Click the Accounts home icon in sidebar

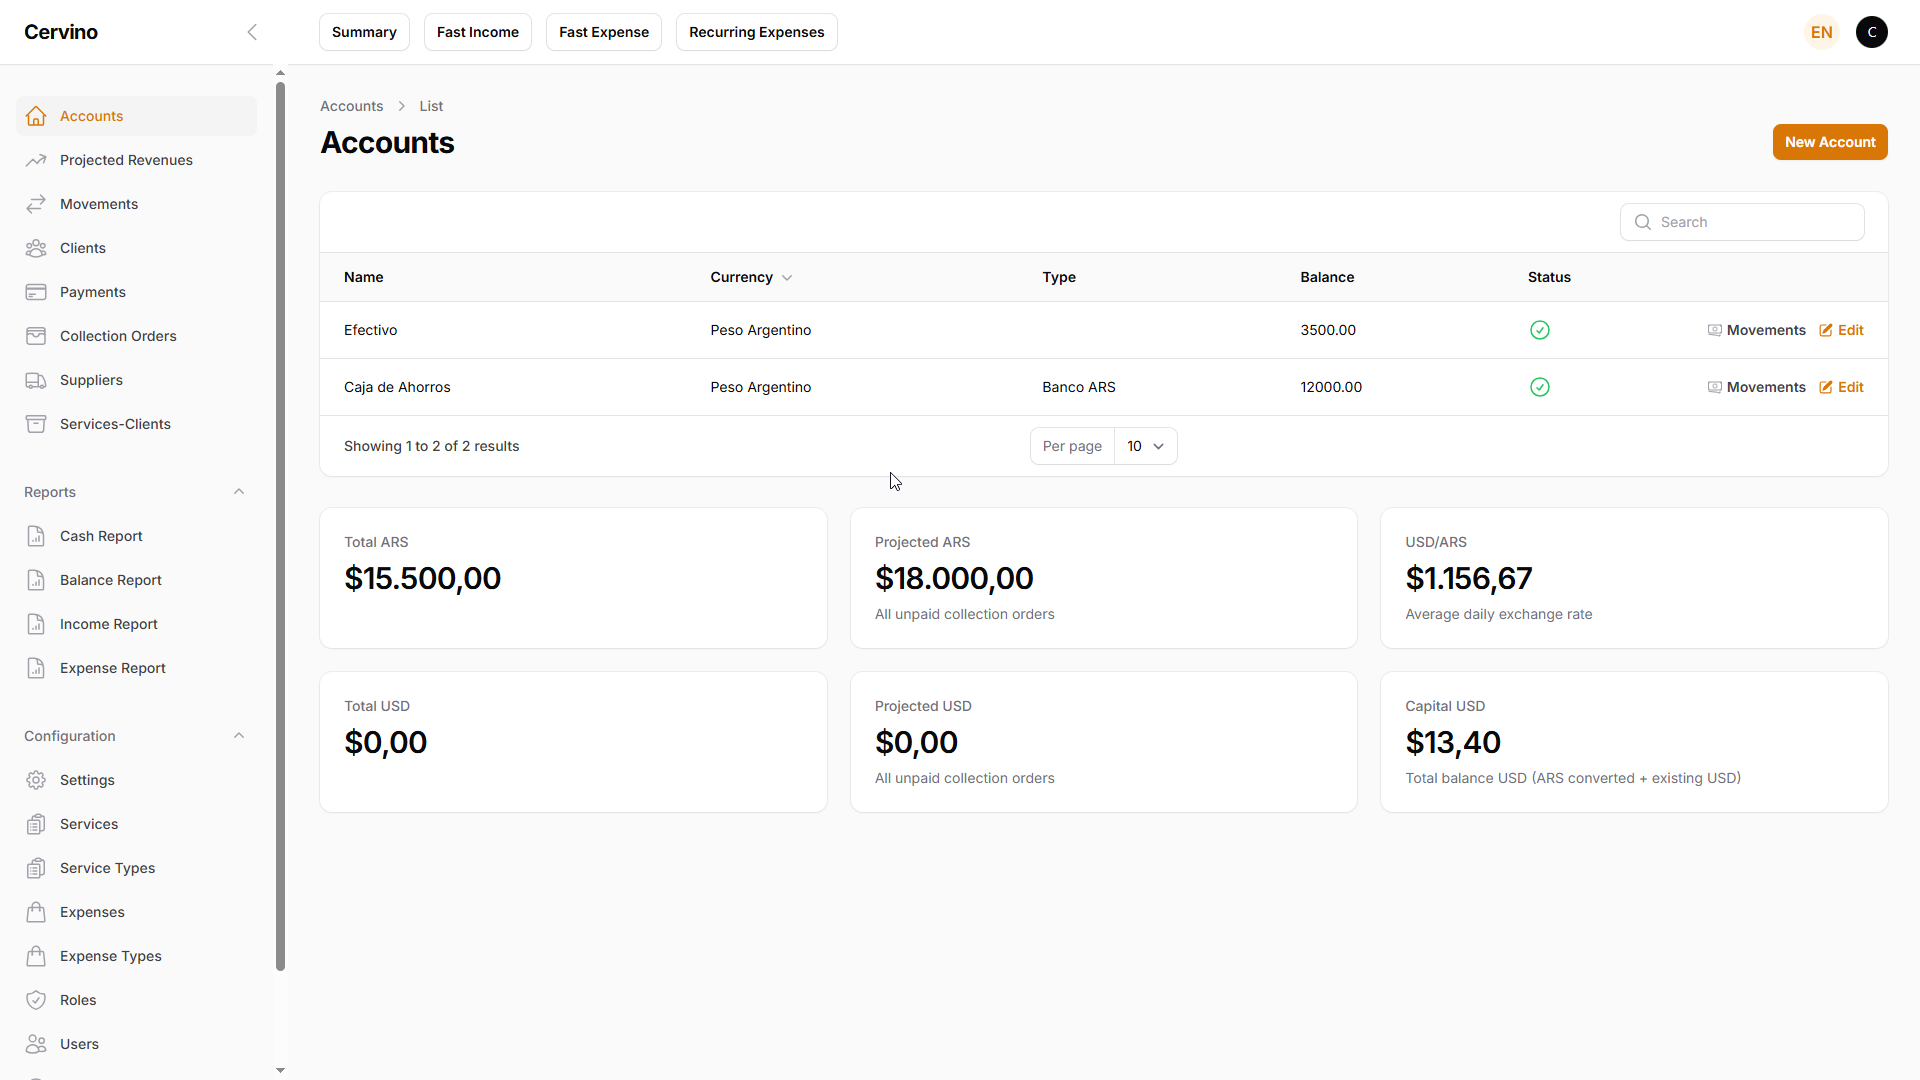(x=36, y=116)
